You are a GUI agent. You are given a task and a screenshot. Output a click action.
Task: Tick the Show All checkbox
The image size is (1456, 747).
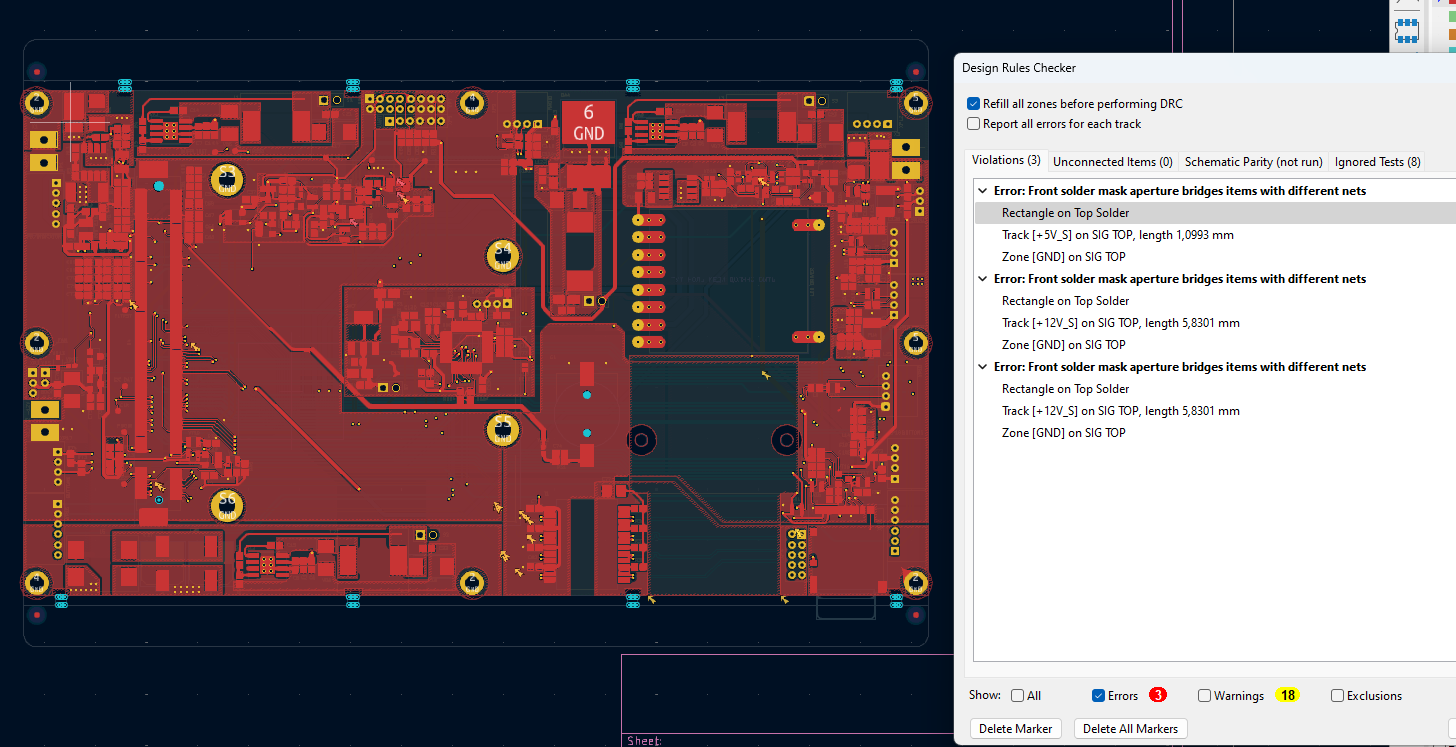pos(1017,696)
